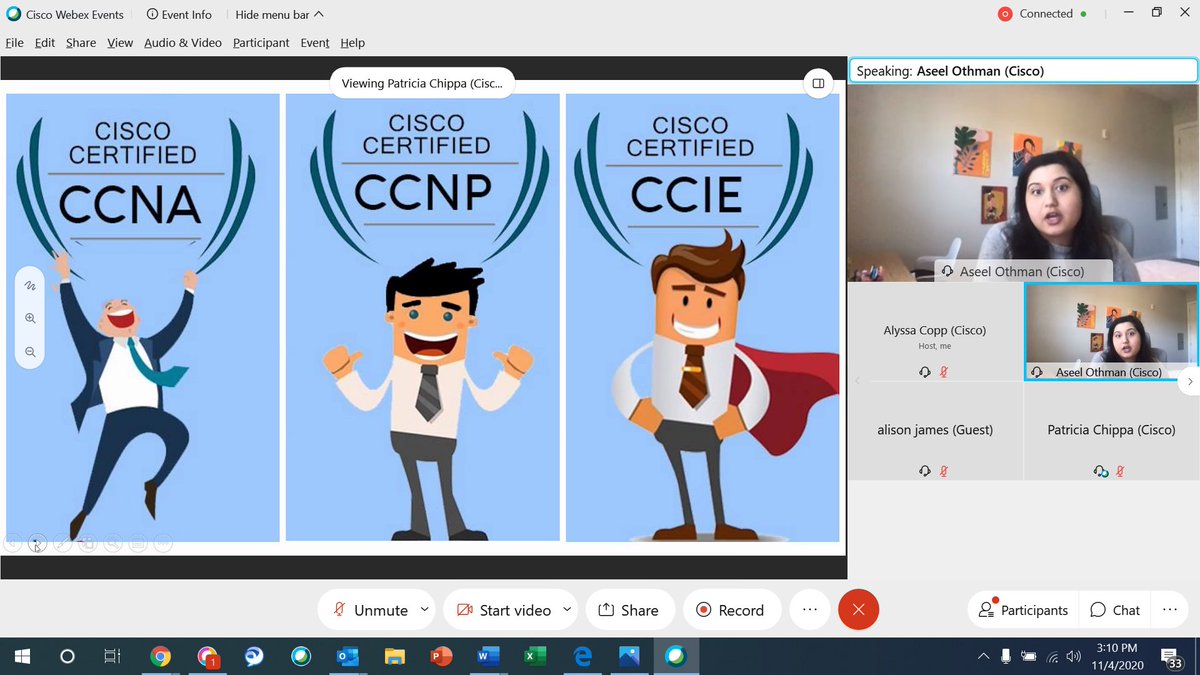
Task: Show next participants with the right arrow
Action: [x=1190, y=381]
